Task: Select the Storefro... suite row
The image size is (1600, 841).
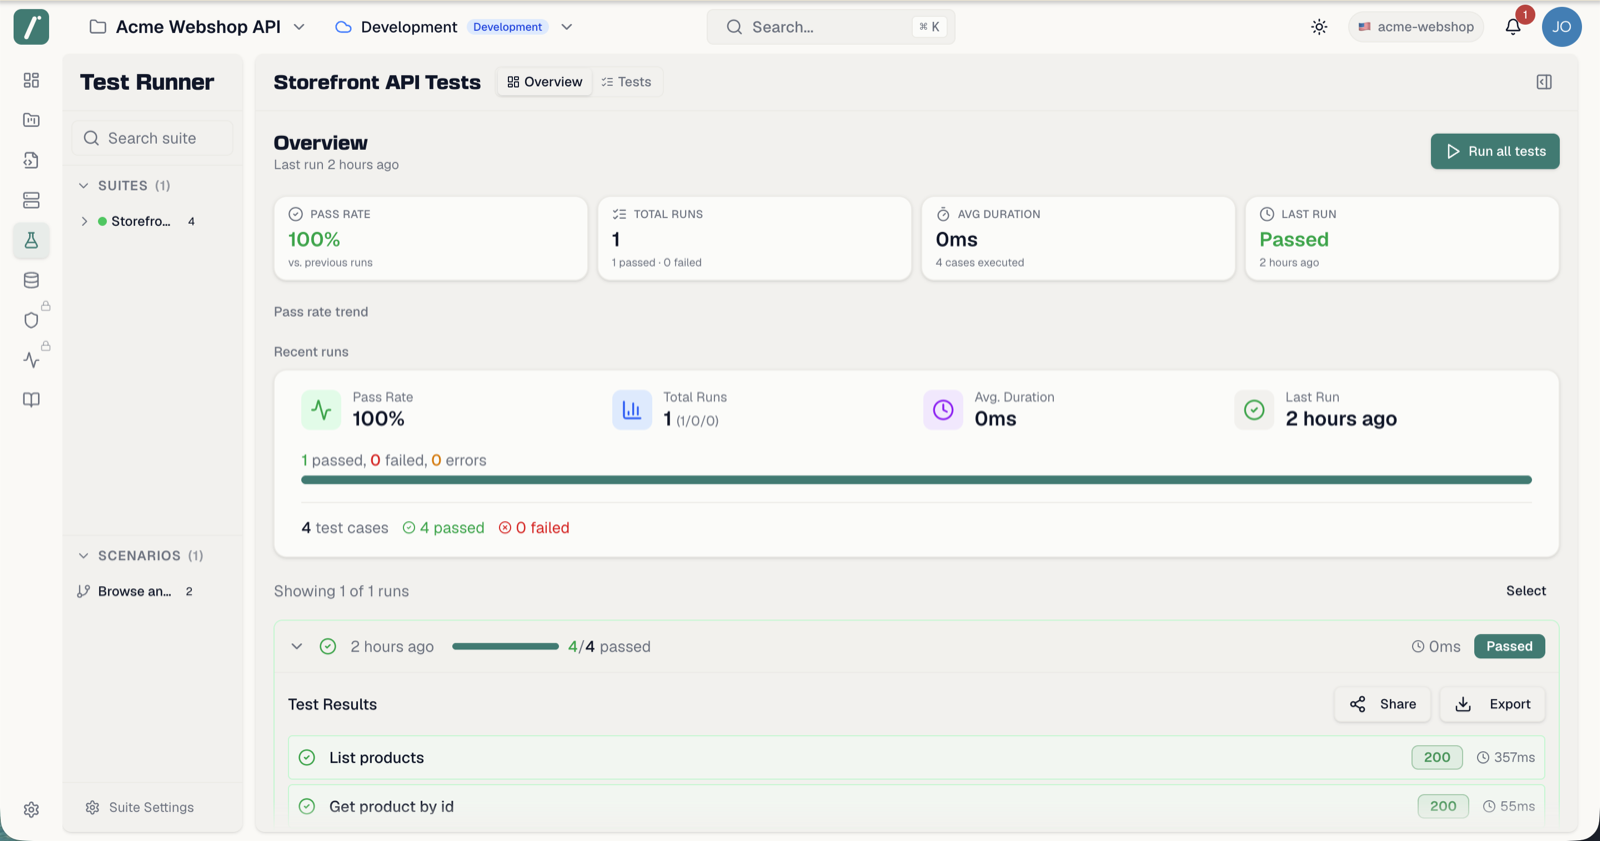Action: pyautogui.click(x=152, y=221)
